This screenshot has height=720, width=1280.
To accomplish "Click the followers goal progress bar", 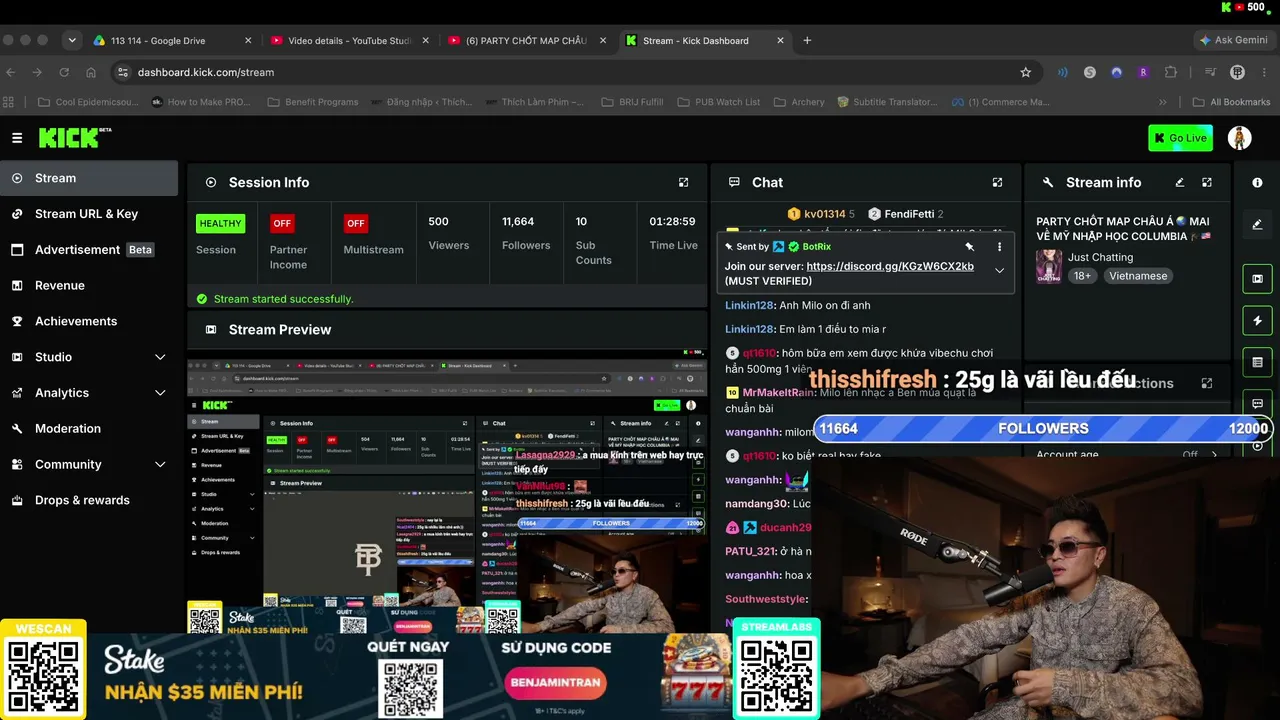I will pyautogui.click(x=1043, y=428).
